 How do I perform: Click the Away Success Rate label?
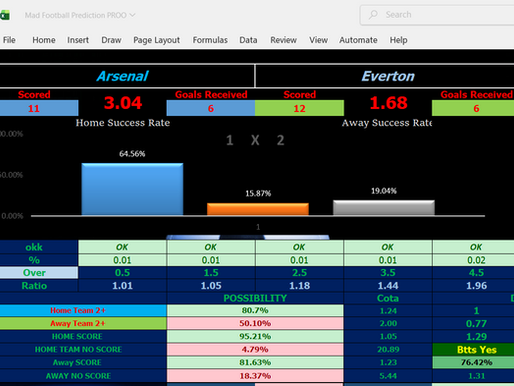(x=387, y=123)
